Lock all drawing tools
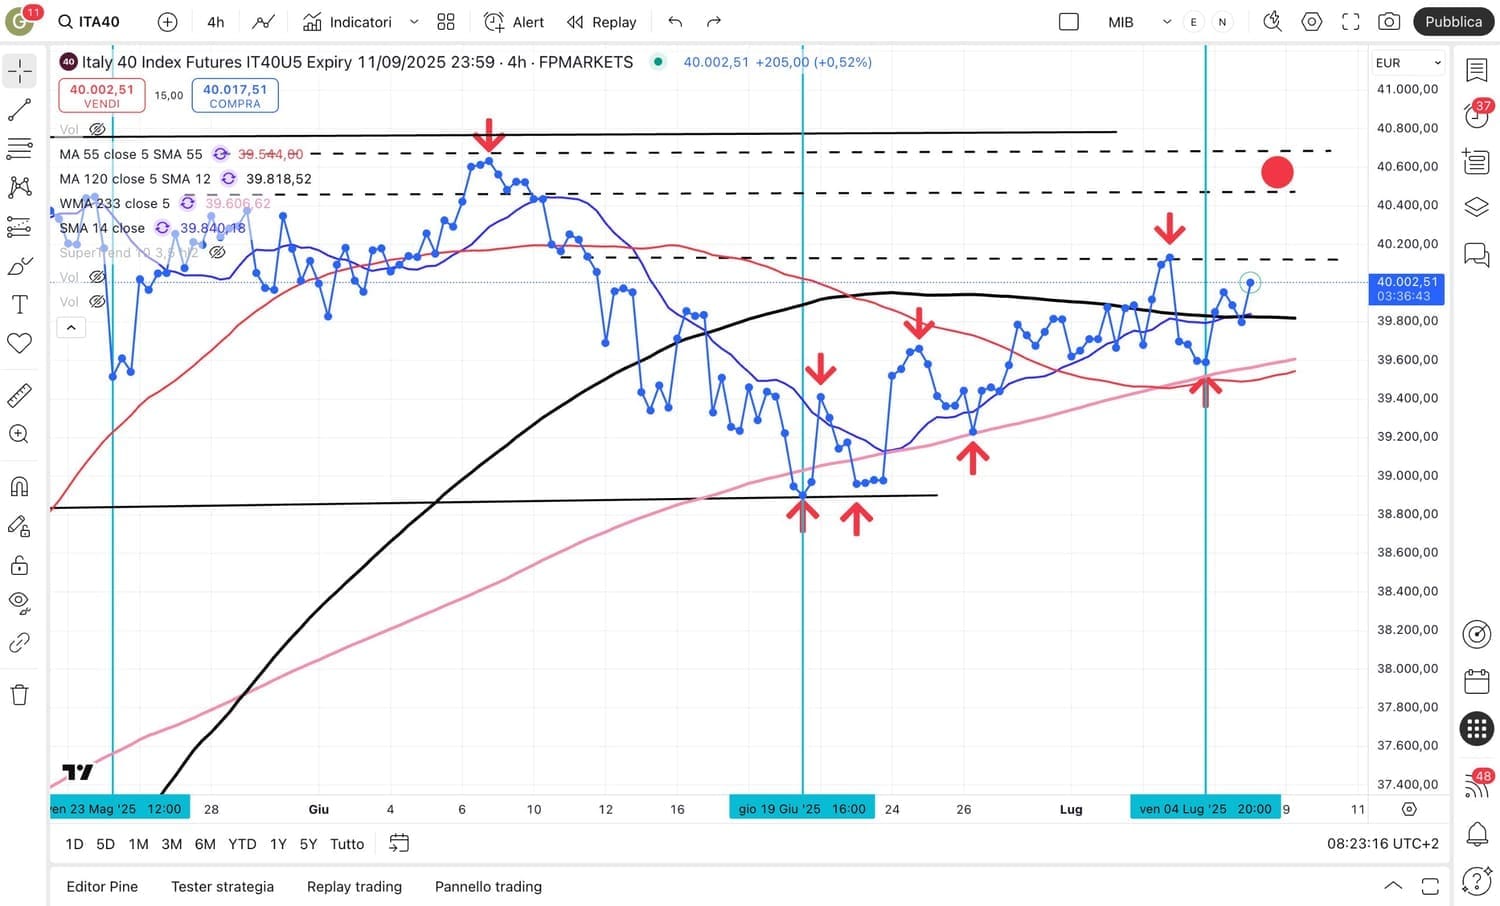 click(x=20, y=565)
